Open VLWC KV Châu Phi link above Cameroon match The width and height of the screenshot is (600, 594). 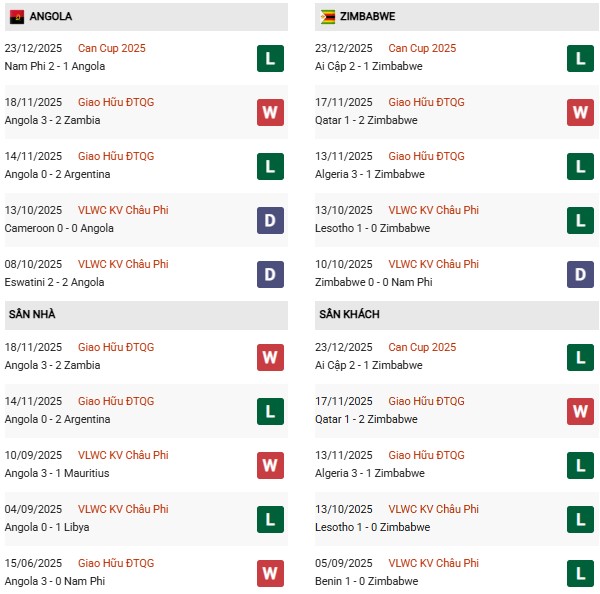(123, 210)
